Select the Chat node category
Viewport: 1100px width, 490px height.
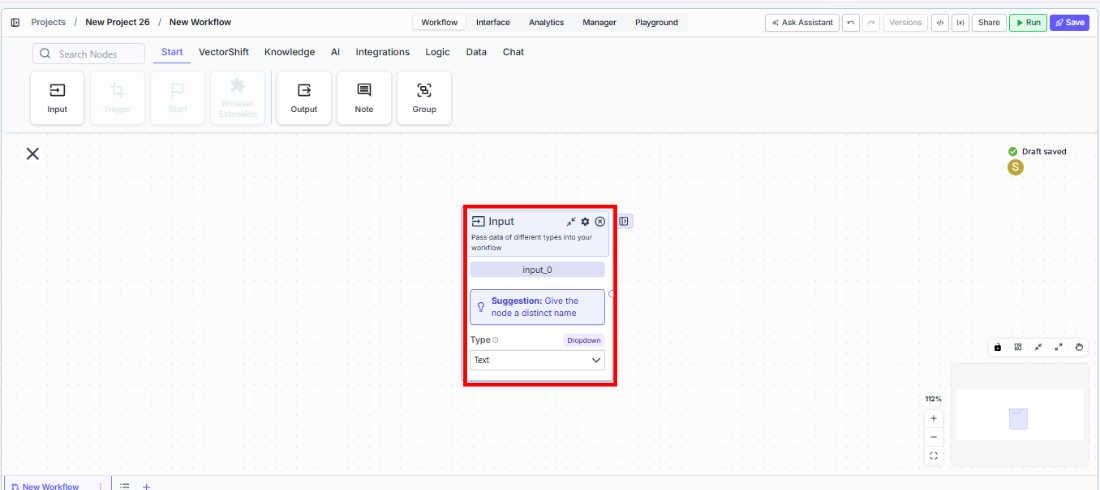(x=514, y=52)
